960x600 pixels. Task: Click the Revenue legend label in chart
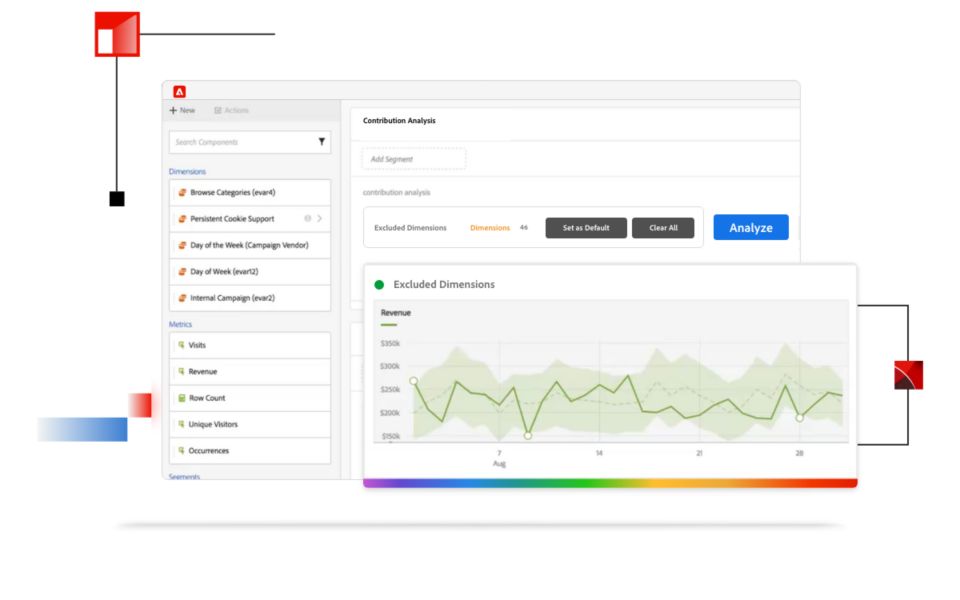point(396,313)
